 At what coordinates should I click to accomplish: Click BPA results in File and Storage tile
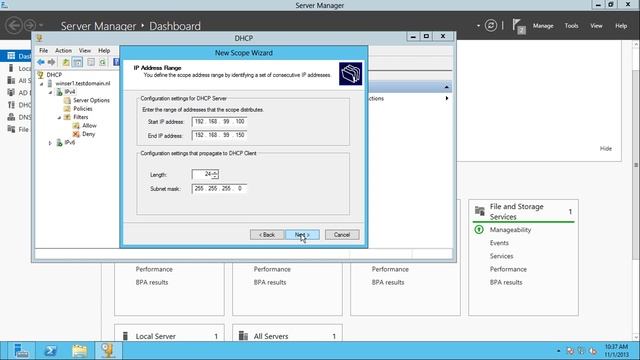(x=506, y=282)
